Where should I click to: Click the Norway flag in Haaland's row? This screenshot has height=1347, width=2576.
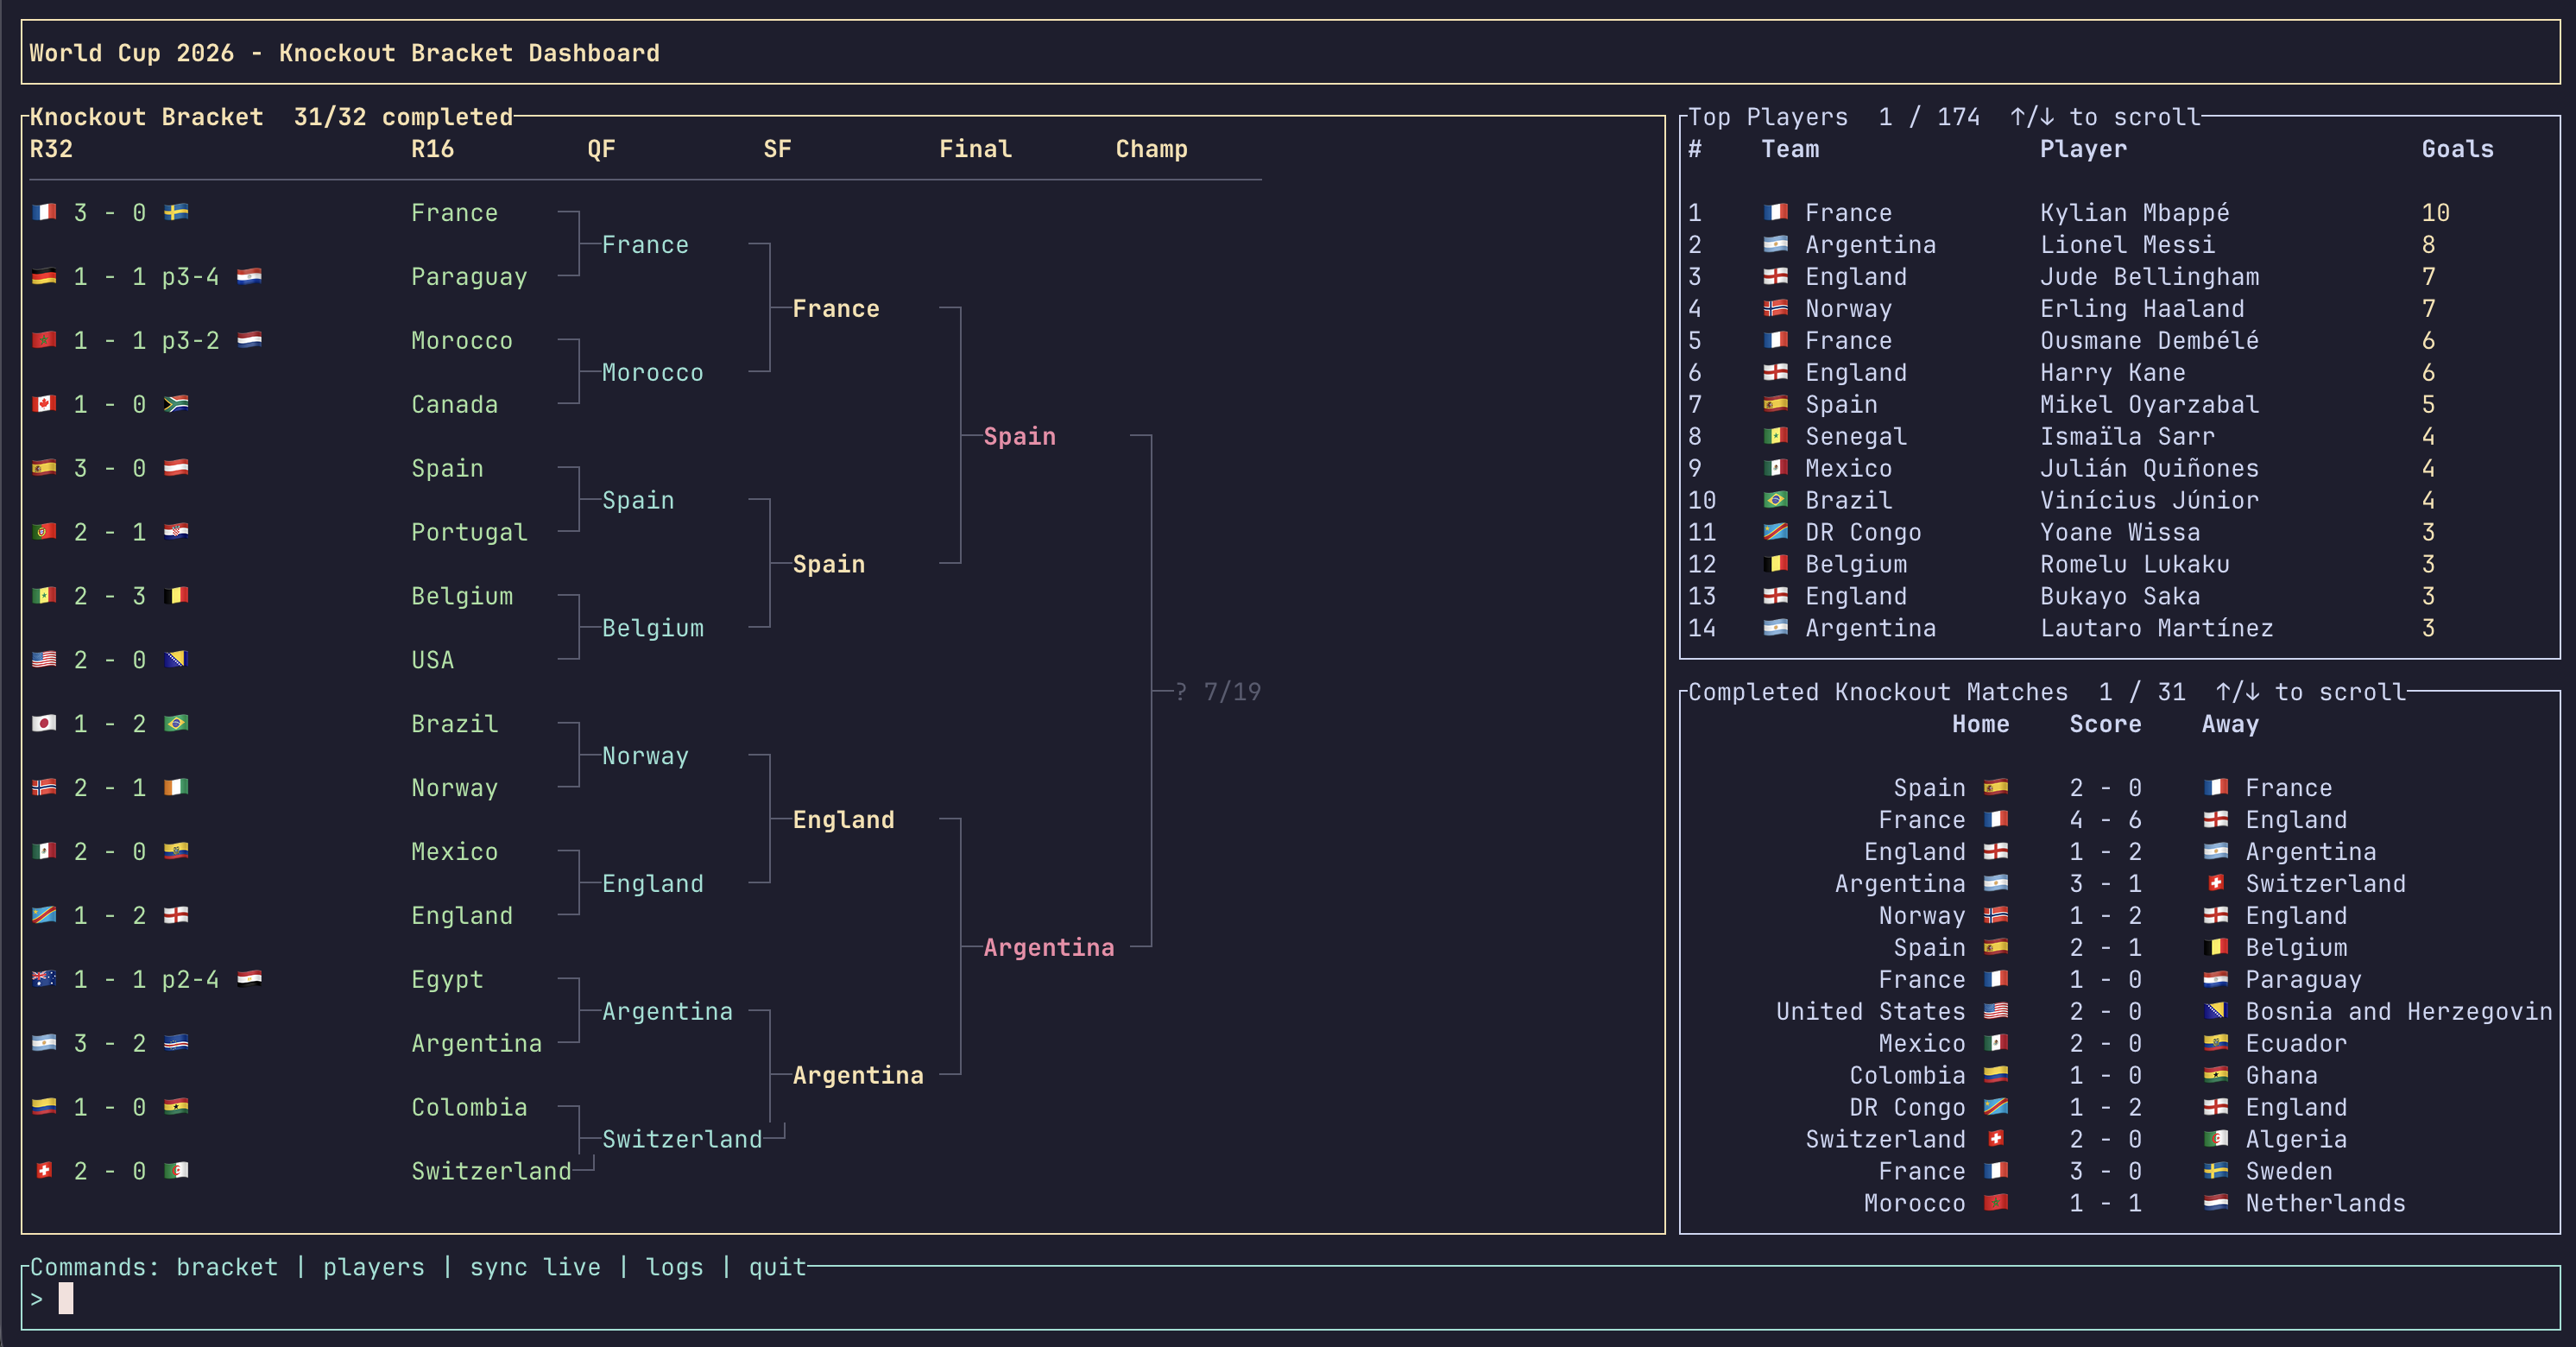[1776, 308]
